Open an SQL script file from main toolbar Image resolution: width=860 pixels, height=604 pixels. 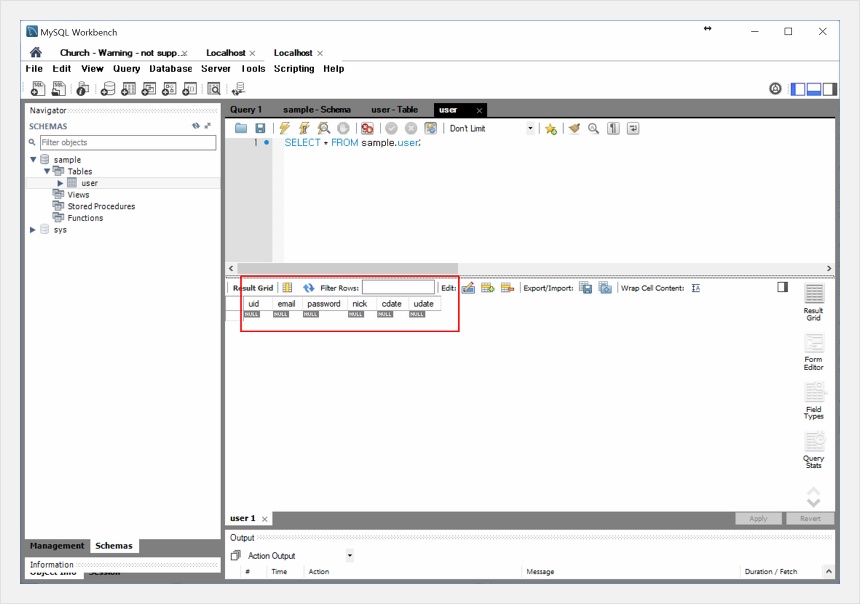[58, 88]
